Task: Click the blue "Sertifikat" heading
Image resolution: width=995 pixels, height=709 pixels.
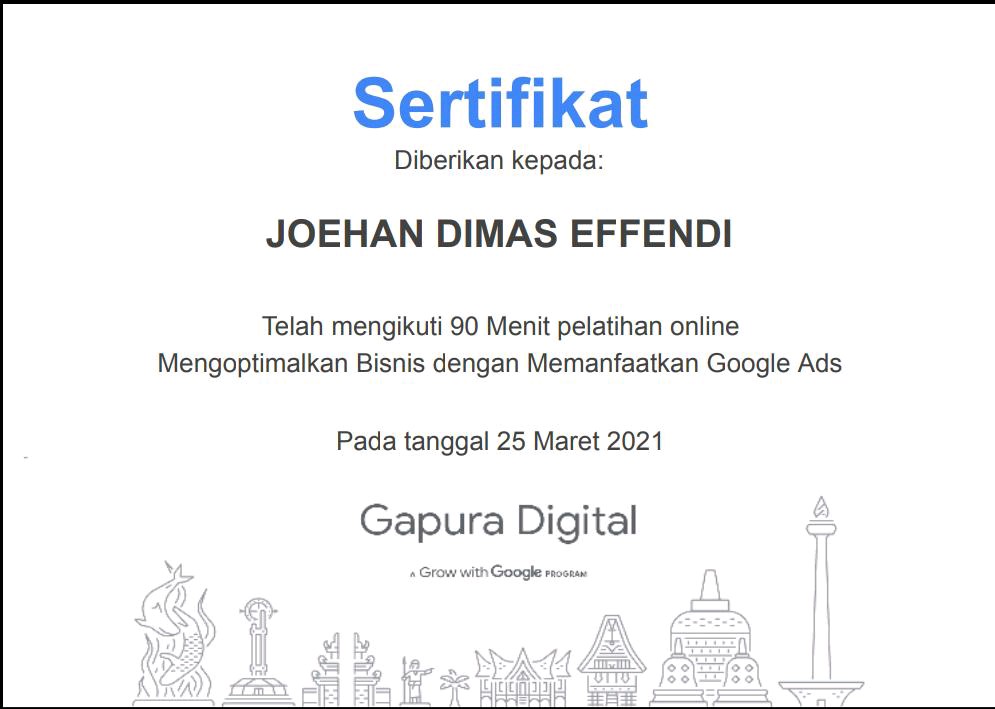Action: [x=500, y=103]
